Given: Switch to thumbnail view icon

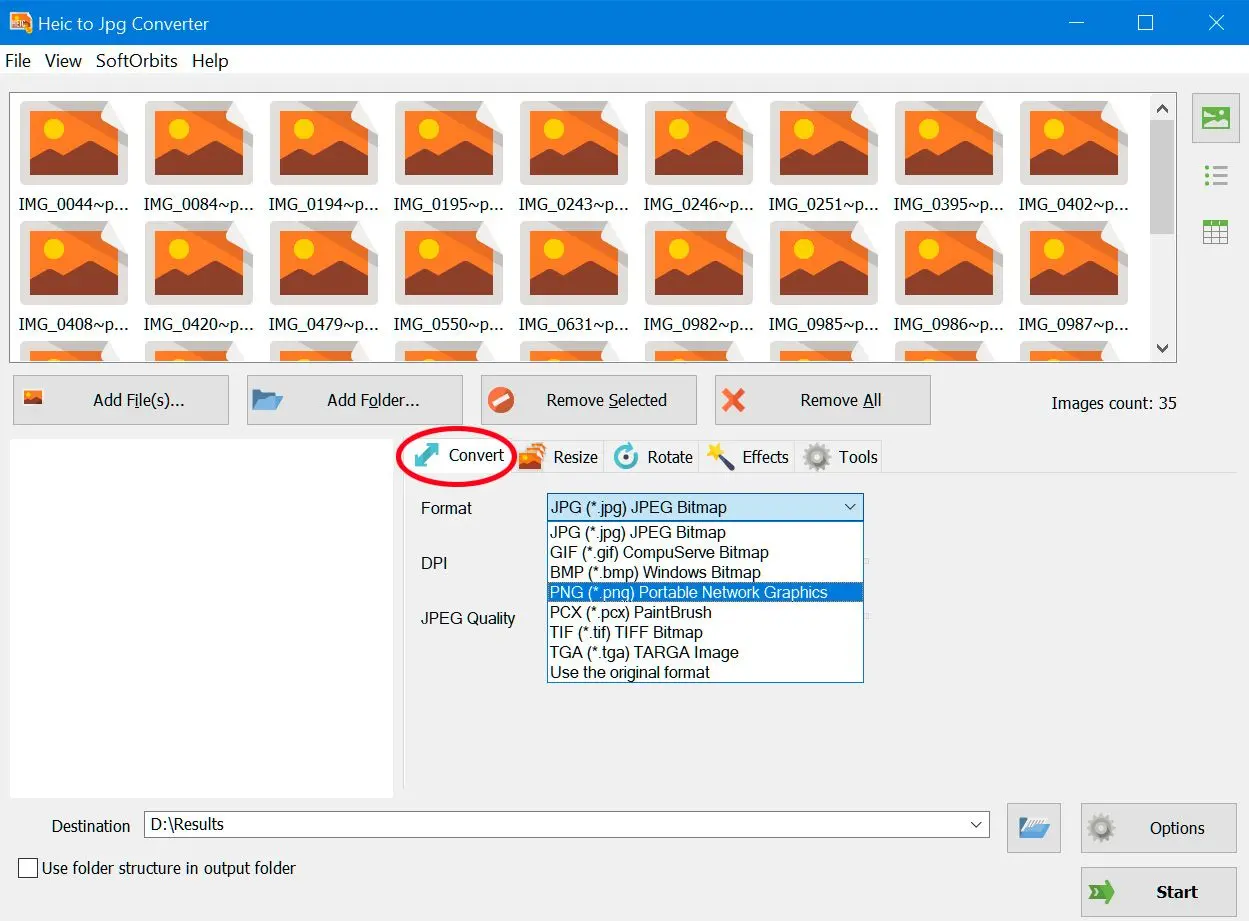Looking at the screenshot, I should coord(1215,119).
